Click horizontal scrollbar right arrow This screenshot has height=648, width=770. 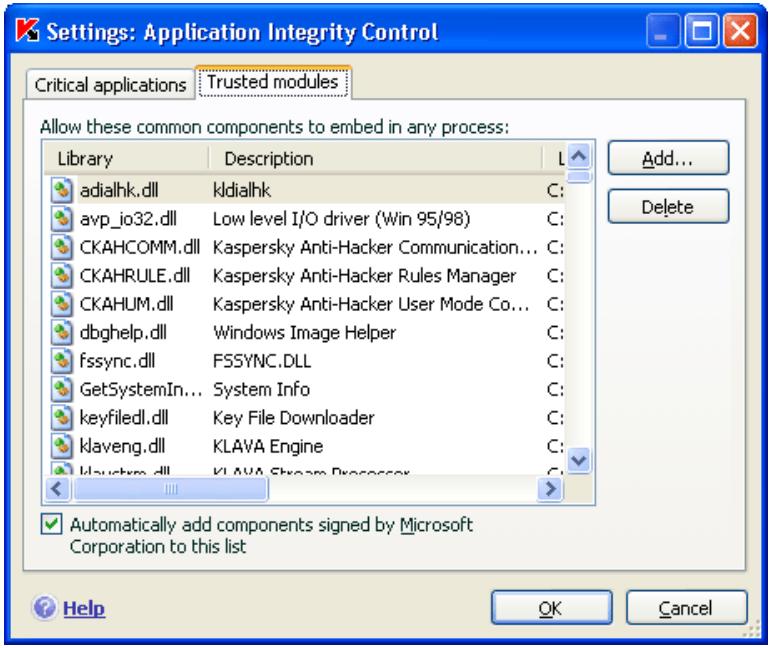(x=550, y=489)
